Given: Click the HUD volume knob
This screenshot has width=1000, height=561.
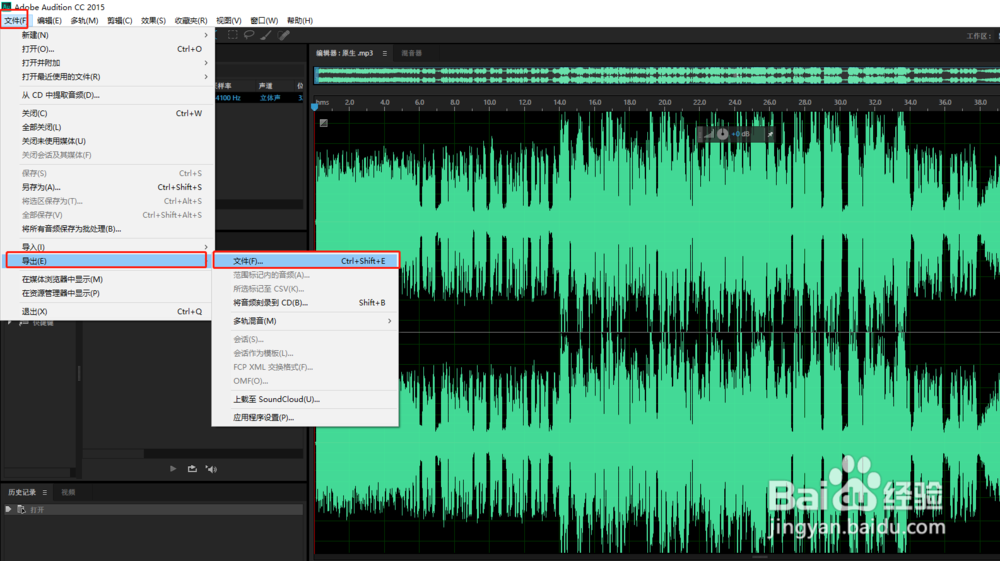Looking at the screenshot, I should pyautogui.click(x=722, y=134).
